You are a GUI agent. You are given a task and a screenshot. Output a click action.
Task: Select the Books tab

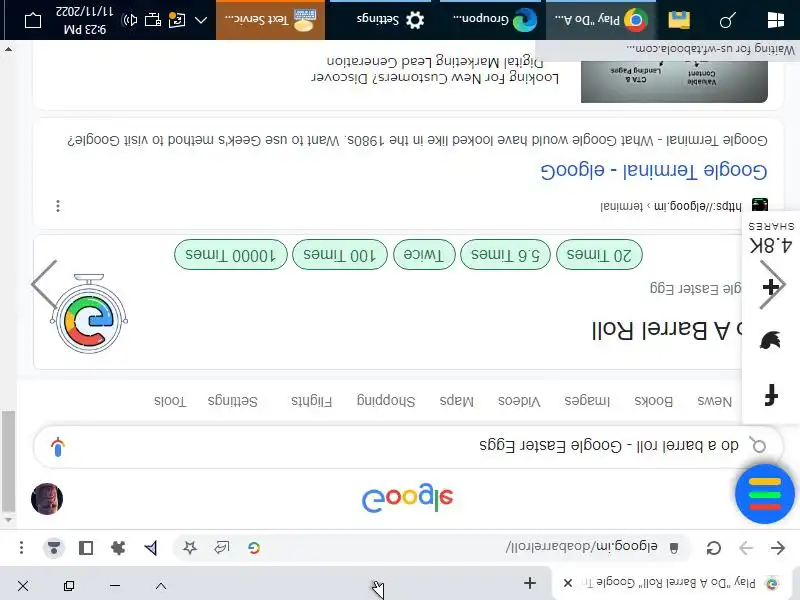point(653,401)
